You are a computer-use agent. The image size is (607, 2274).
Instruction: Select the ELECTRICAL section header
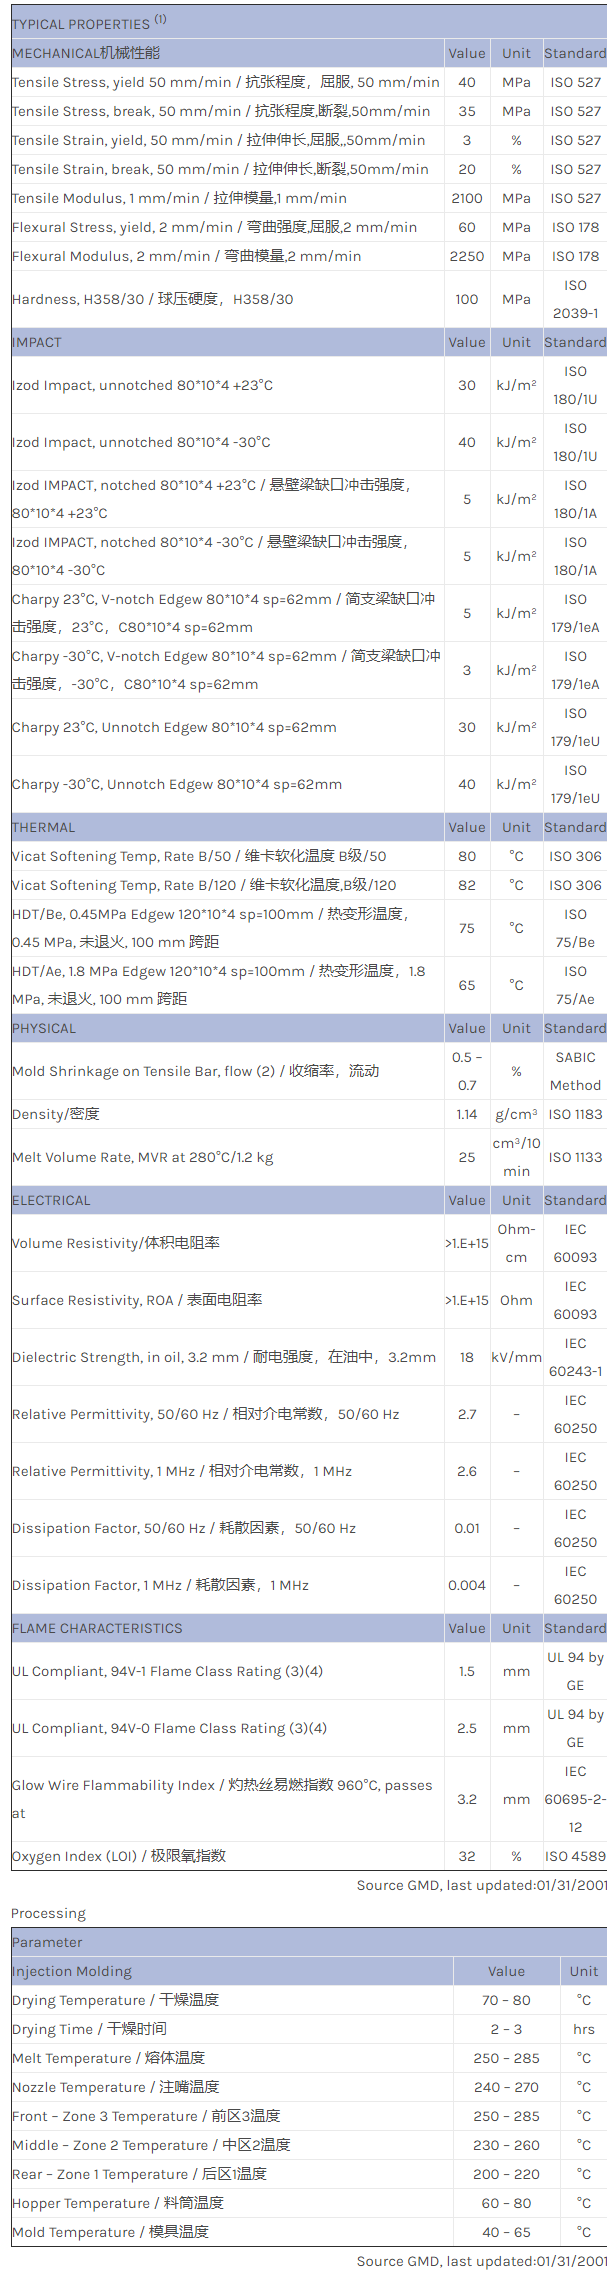click(x=51, y=1200)
